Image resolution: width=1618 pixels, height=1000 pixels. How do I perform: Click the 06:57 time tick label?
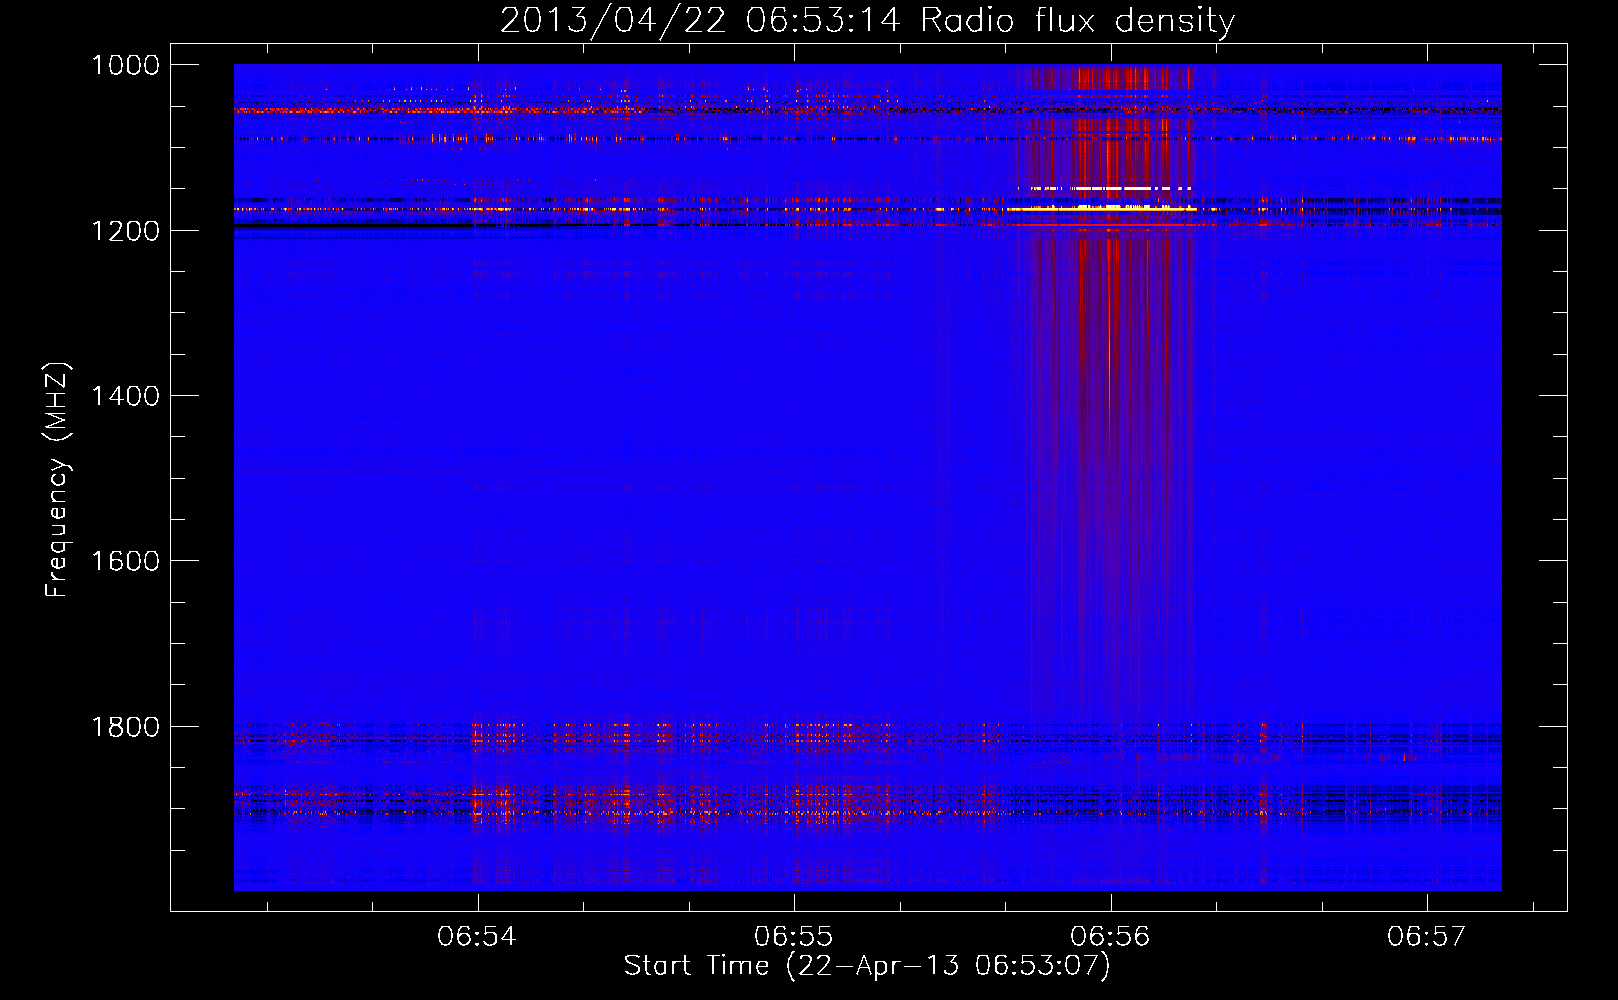(1426, 936)
